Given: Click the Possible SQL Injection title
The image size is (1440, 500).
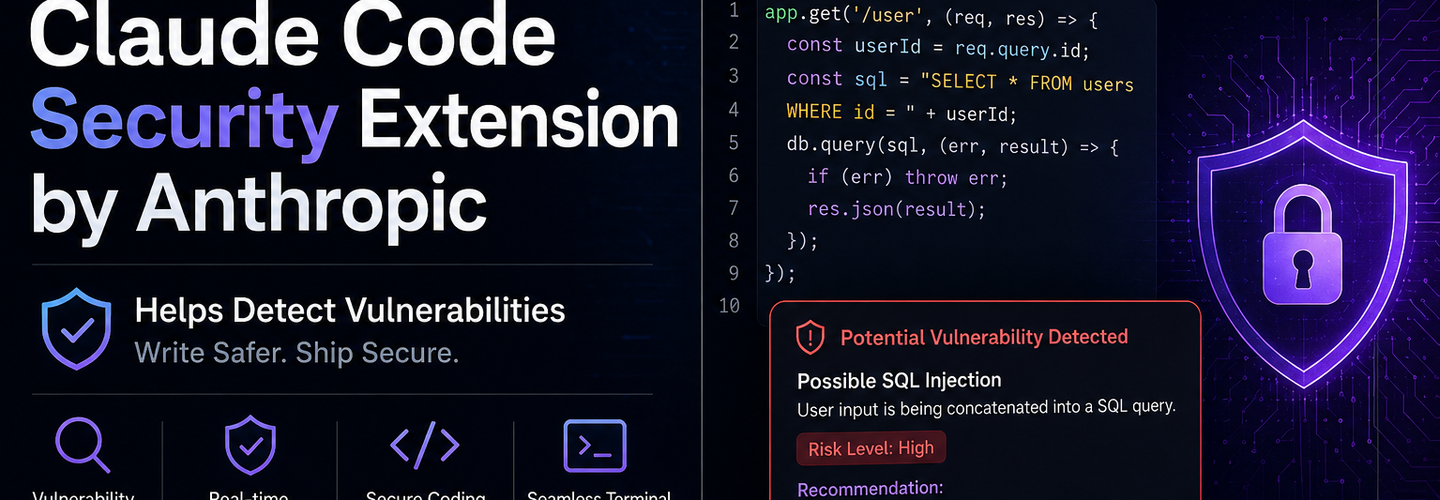Looking at the screenshot, I should click(x=899, y=380).
